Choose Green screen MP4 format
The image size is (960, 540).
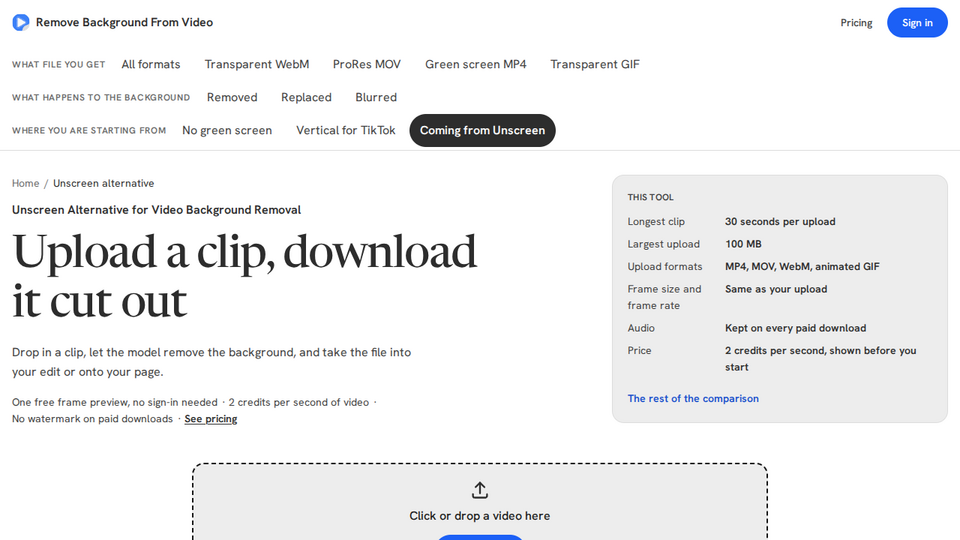click(x=476, y=64)
